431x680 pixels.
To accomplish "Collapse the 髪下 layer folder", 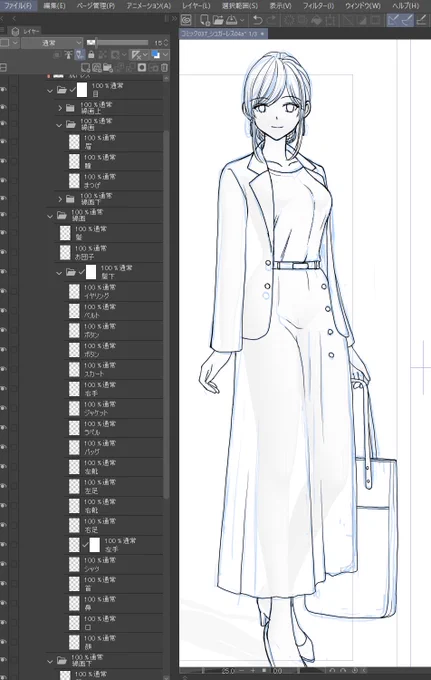I will (x=59, y=273).
